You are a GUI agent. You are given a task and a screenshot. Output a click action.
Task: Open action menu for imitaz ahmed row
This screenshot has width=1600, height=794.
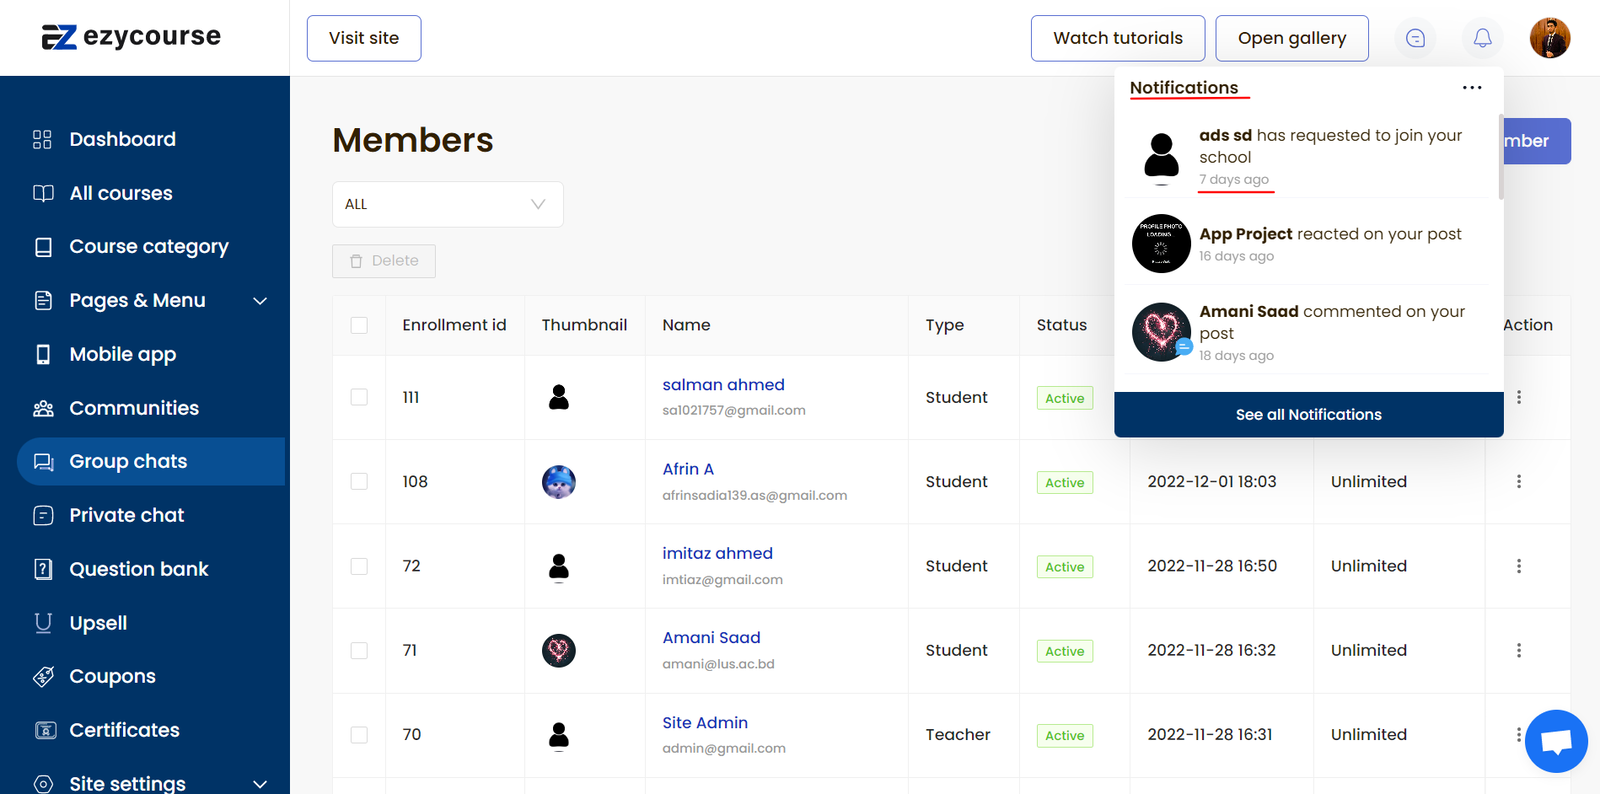[x=1518, y=566]
